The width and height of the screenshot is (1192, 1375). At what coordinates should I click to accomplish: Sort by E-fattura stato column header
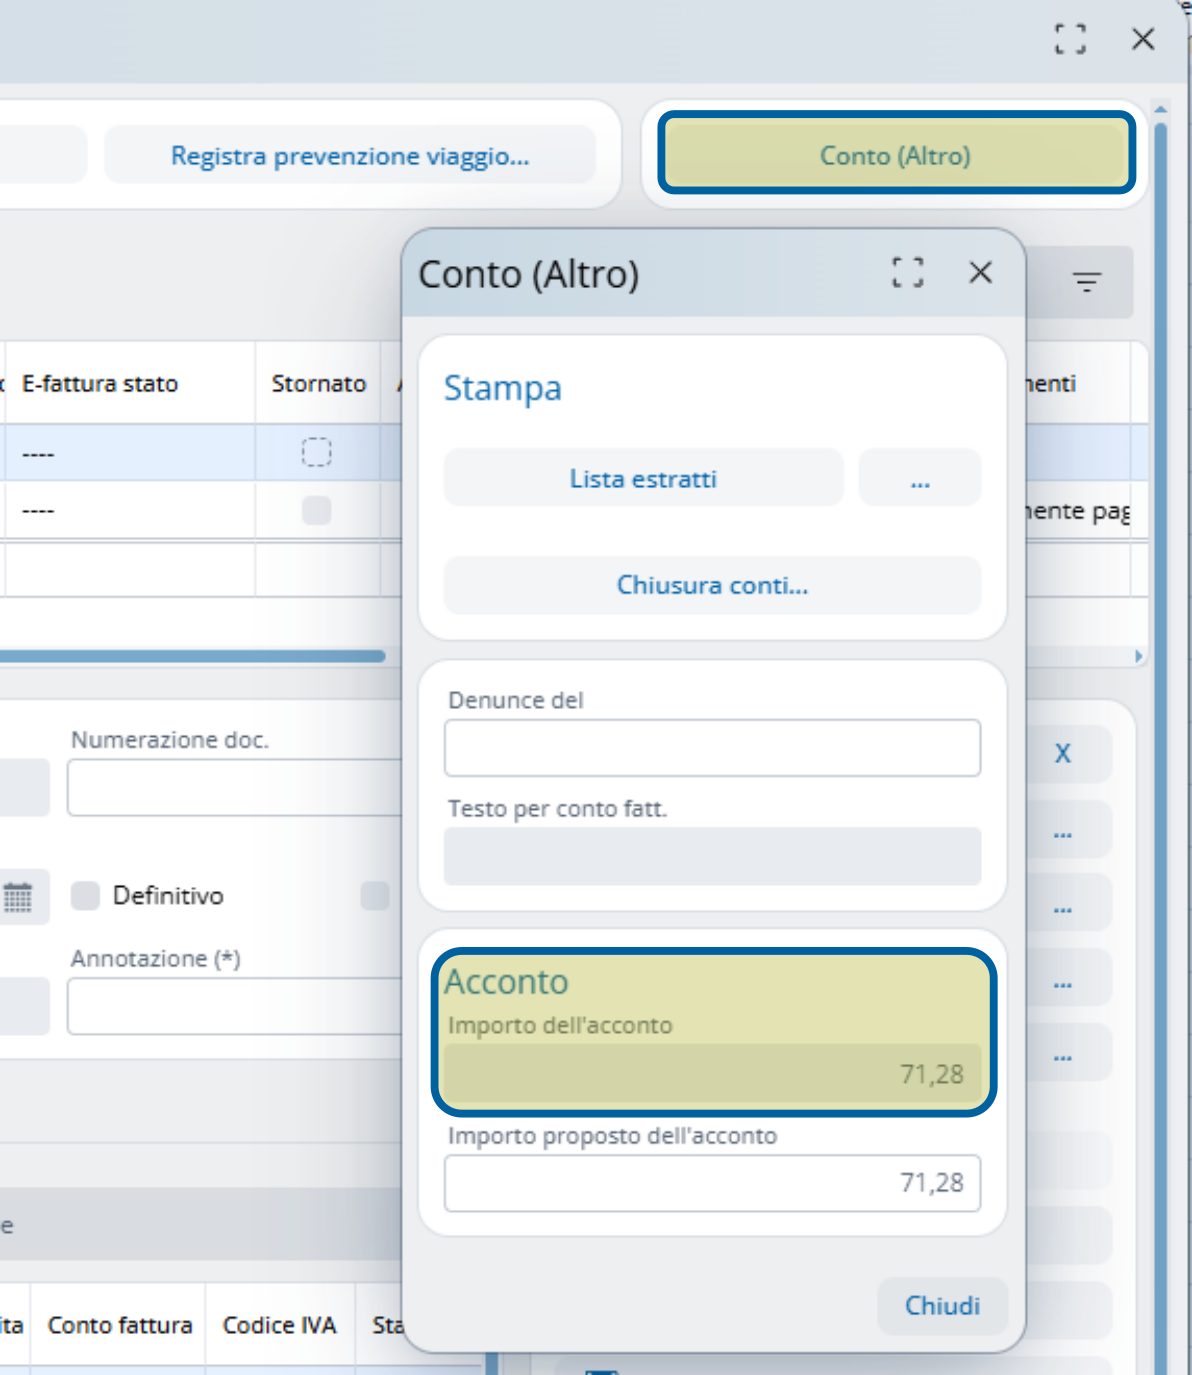click(100, 384)
